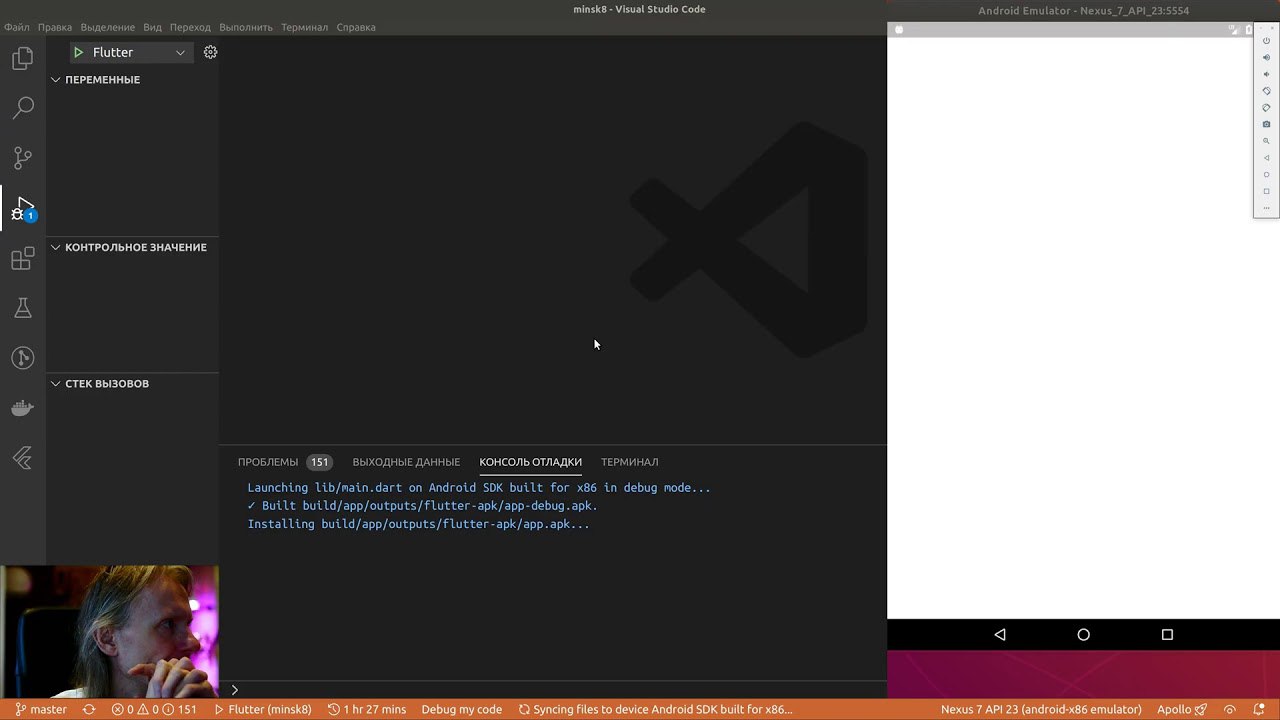Click the Built app-debug.apk console line
The height and width of the screenshot is (720, 1280).
pyautogui.click(x=423, y=506)
